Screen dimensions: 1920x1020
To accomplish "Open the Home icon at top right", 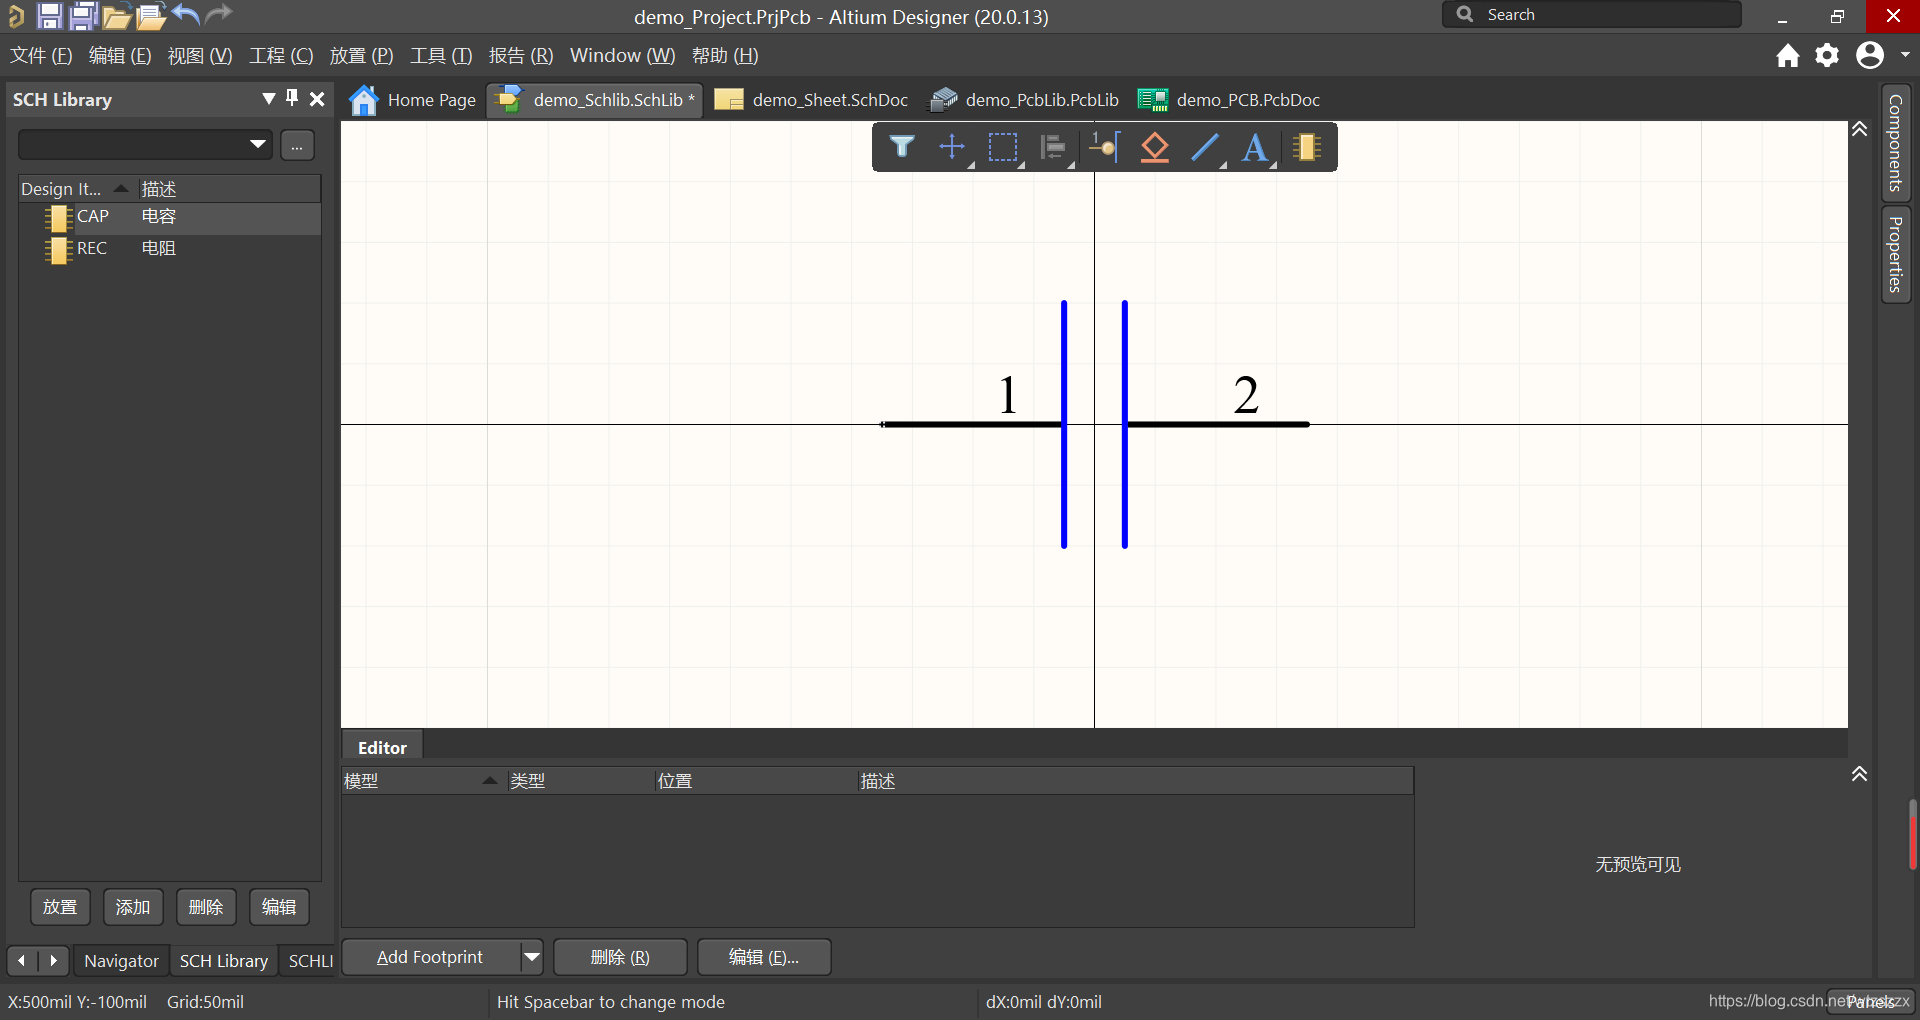I will 1788,55.
